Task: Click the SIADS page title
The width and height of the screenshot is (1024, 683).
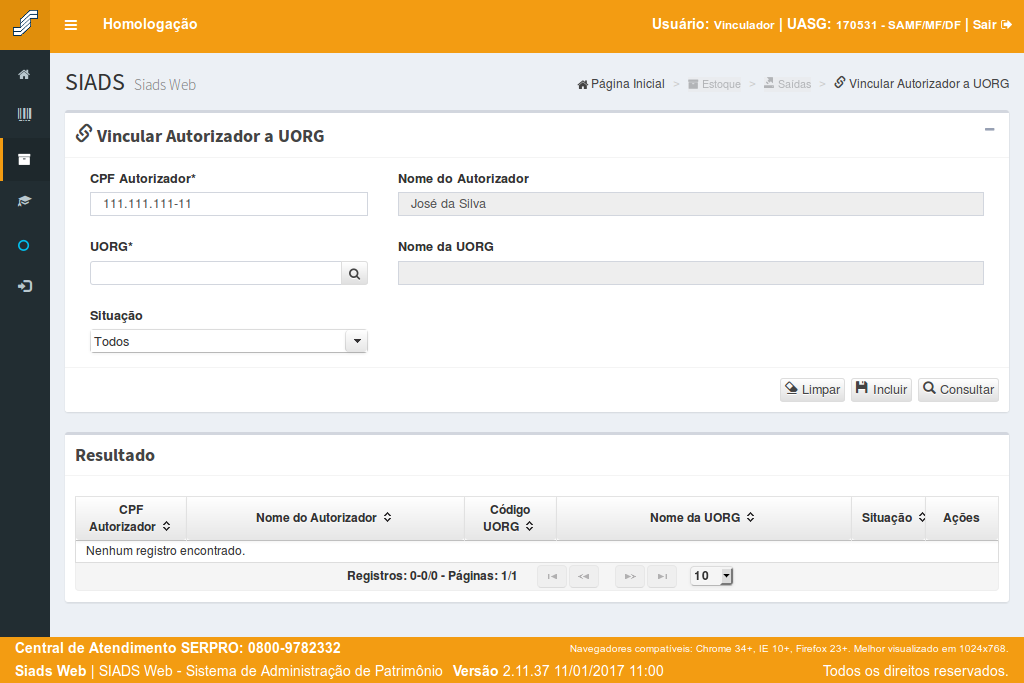Action: pyautogui.click(x=95, y=83)
